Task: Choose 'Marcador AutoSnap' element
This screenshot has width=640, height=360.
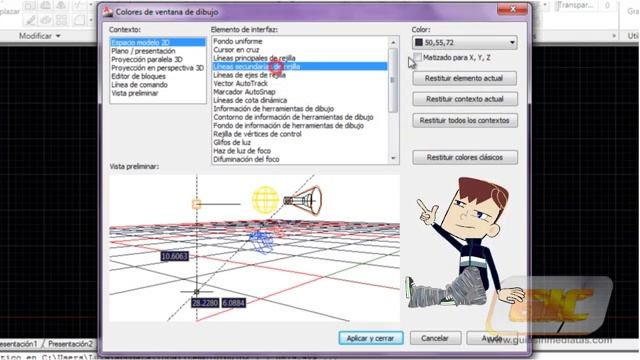Action: [244, 92]
